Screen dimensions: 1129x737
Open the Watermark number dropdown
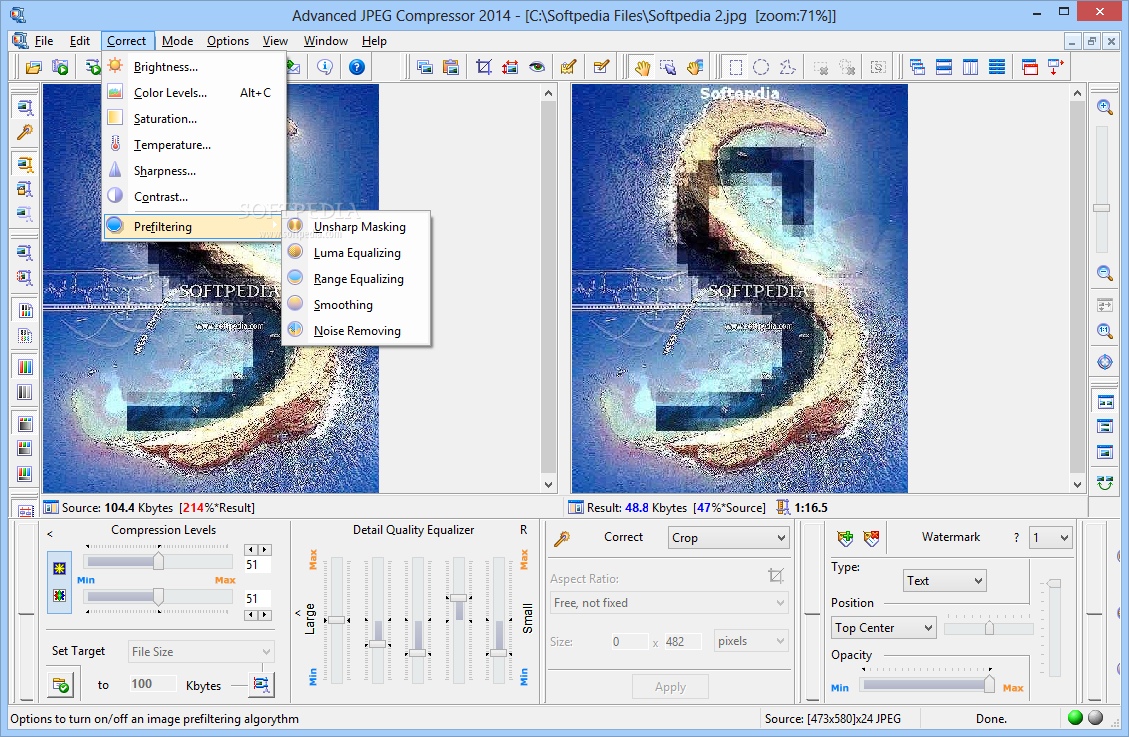point(1051,538)
